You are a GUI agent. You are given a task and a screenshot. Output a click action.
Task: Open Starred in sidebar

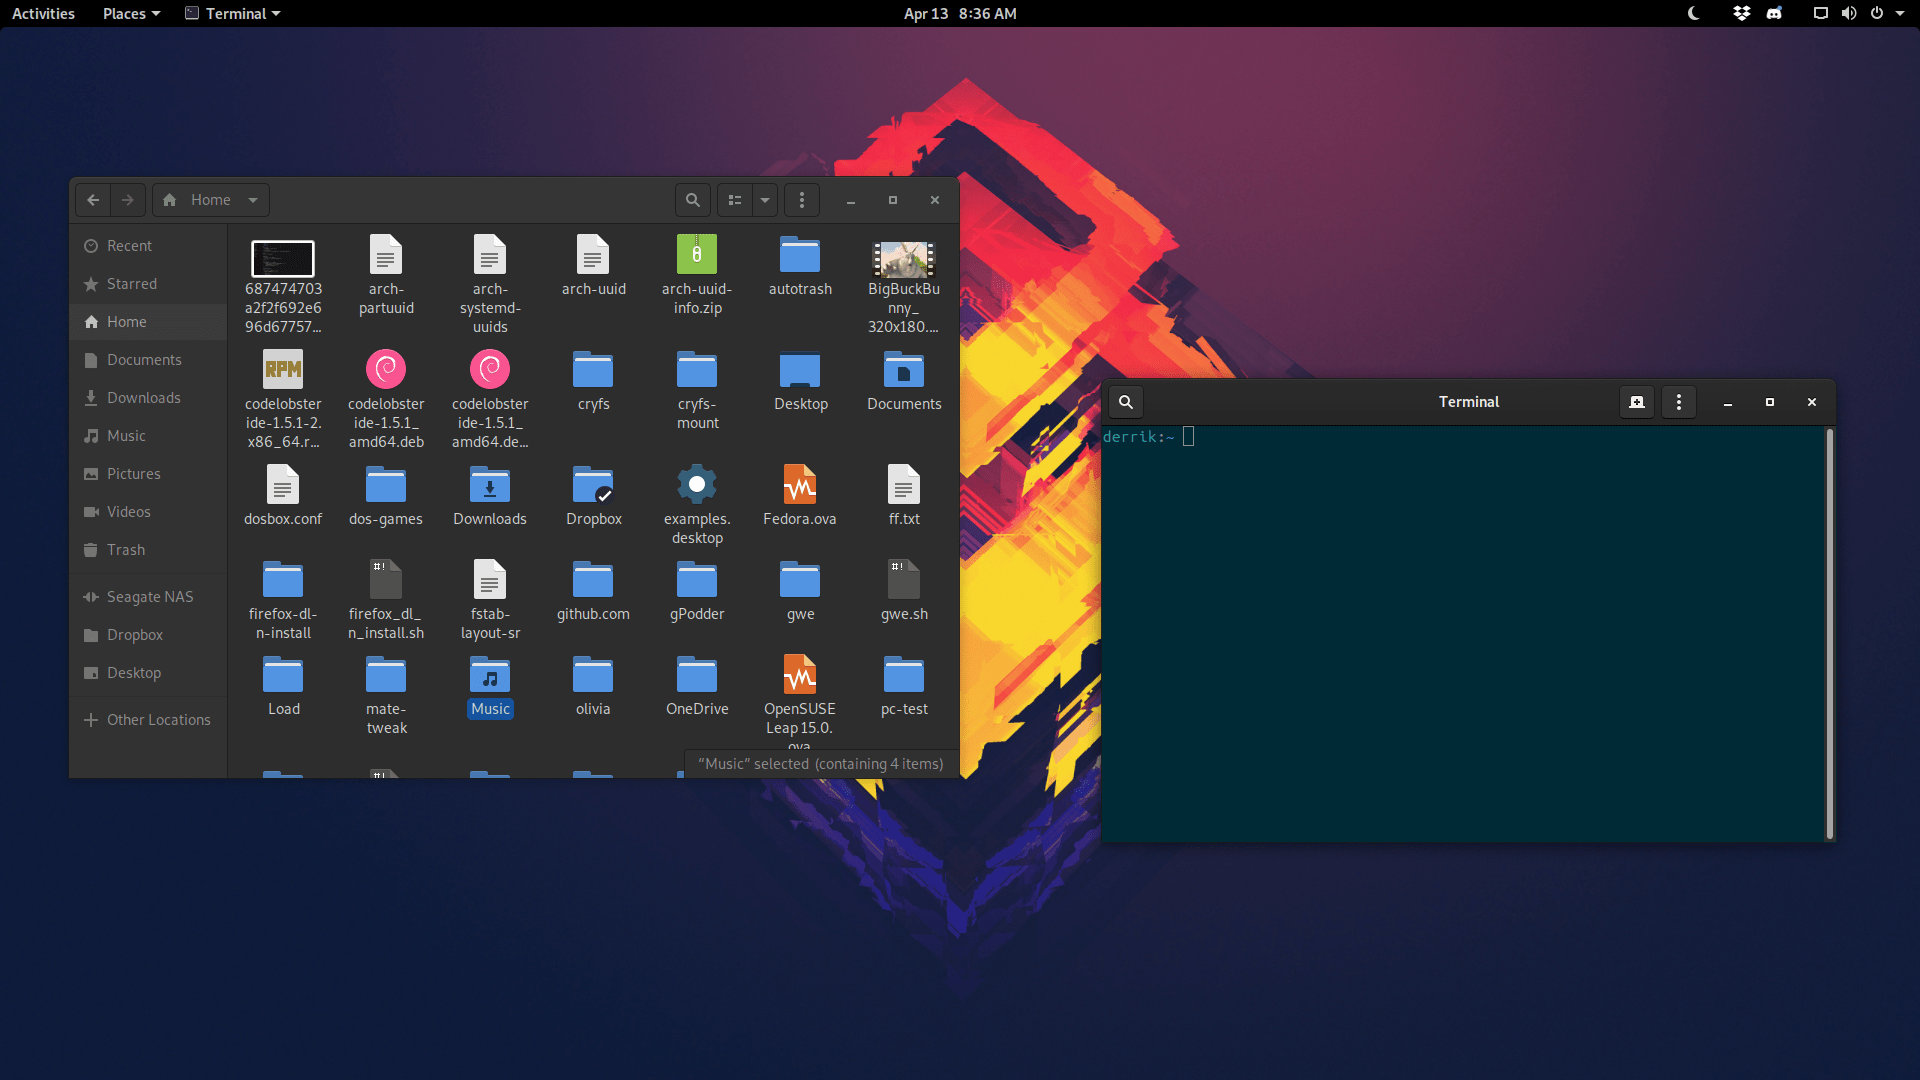click(x=148, y=284)
